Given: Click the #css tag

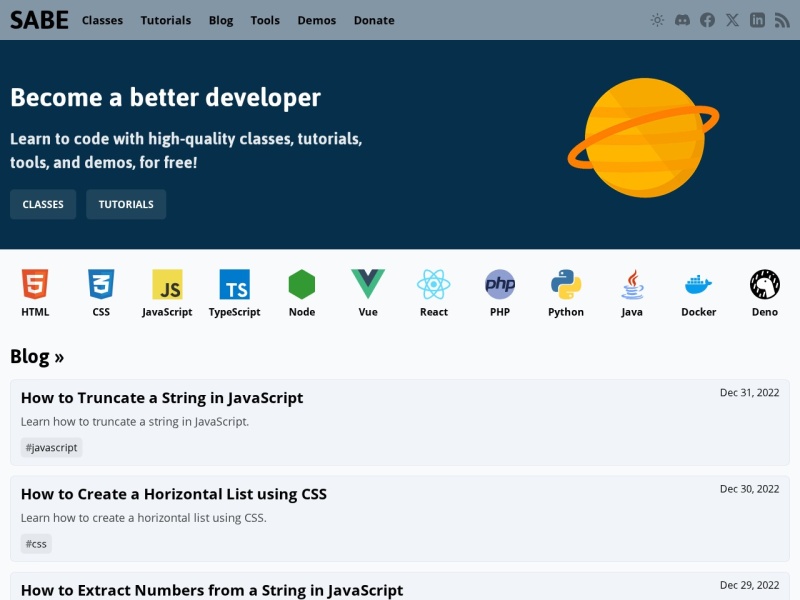Looking at the screenshot, I should [36, 544].
